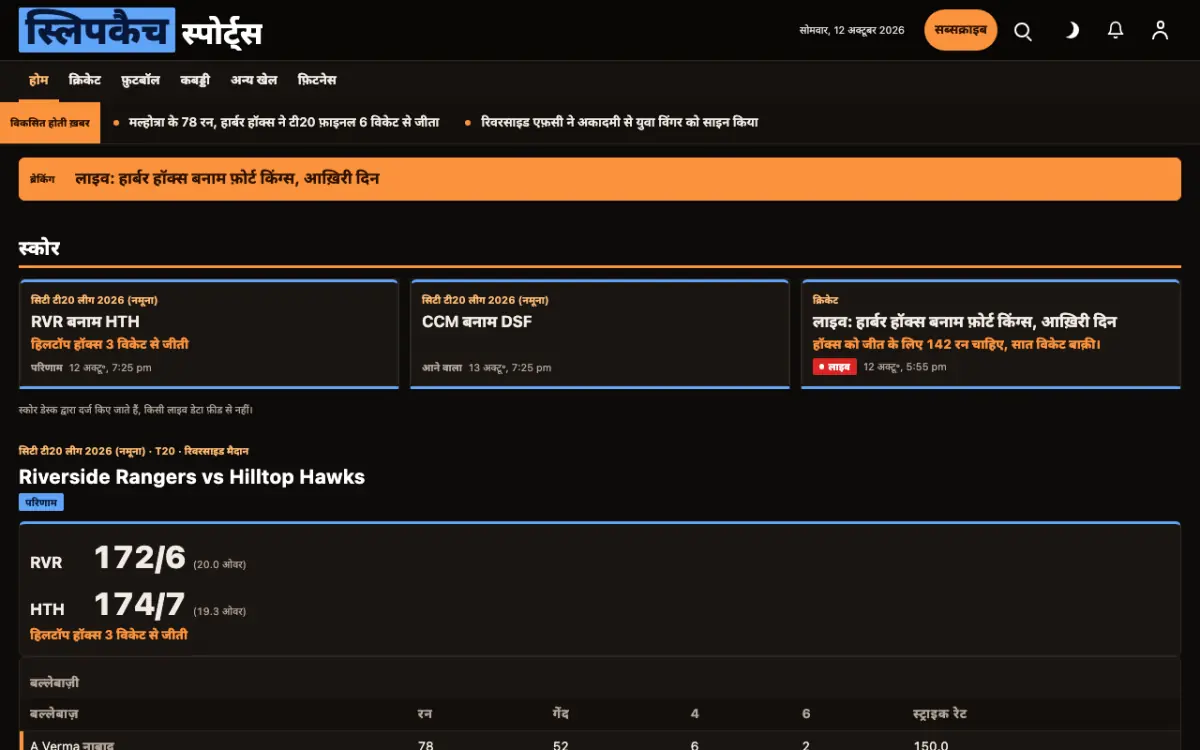The height and width of the screenshot is (750, 1200).
Task: Click RVR score 172/6
Action: tap(140, 558)
